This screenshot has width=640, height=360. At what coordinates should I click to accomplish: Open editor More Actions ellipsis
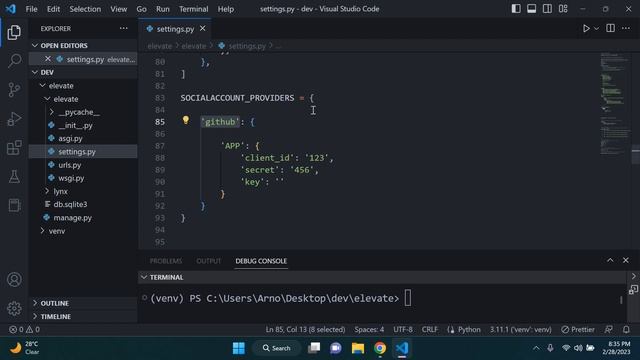[626, 28]
